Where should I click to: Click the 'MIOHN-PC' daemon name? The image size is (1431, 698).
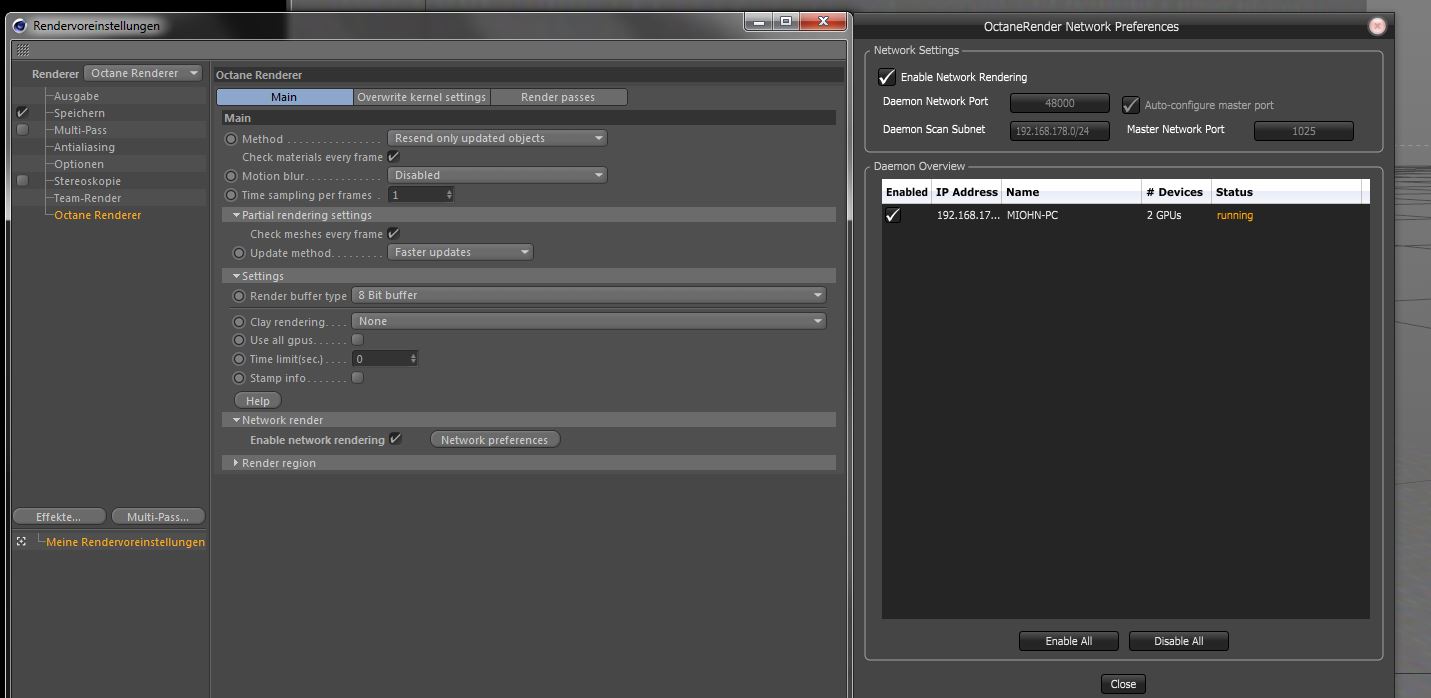(1032, 215)
